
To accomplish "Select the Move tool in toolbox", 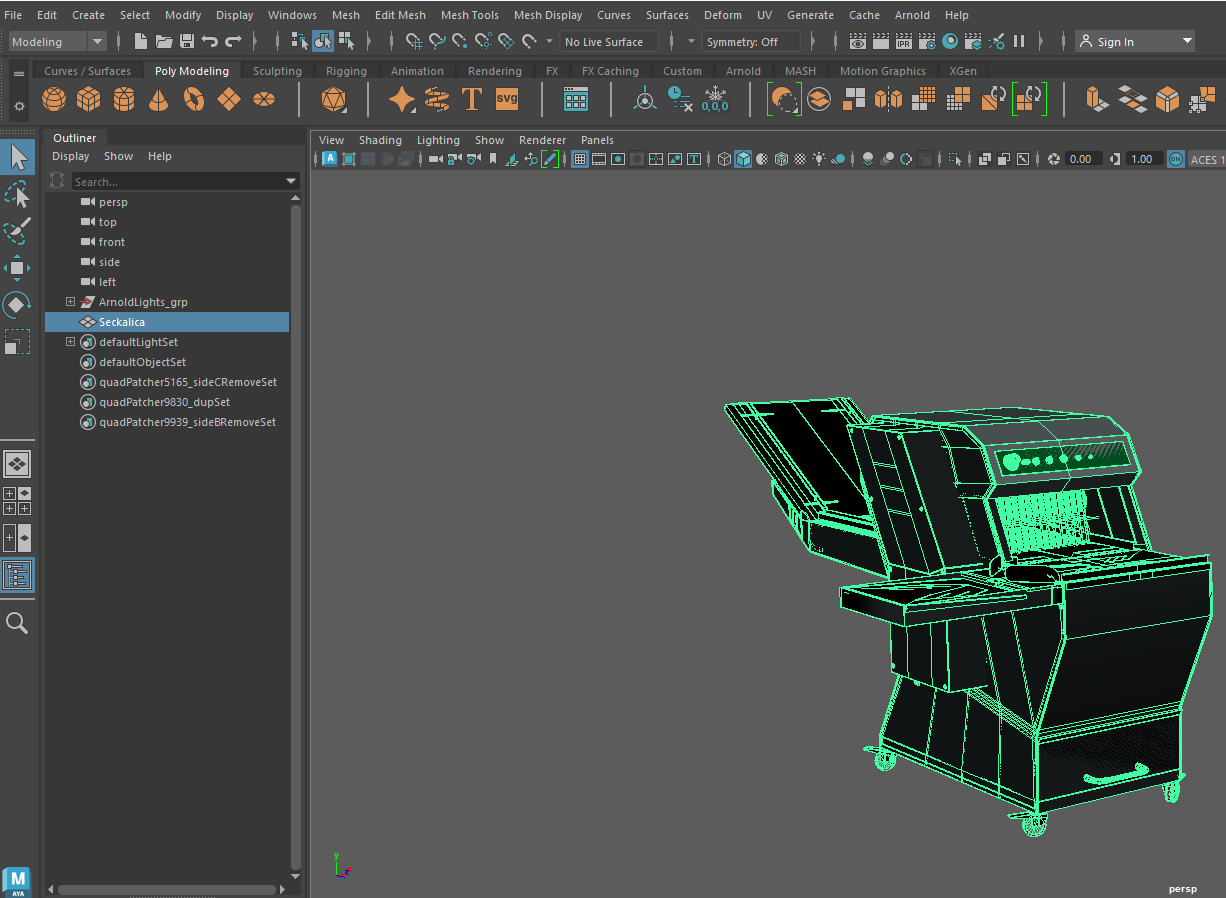I will pos(17,268).
